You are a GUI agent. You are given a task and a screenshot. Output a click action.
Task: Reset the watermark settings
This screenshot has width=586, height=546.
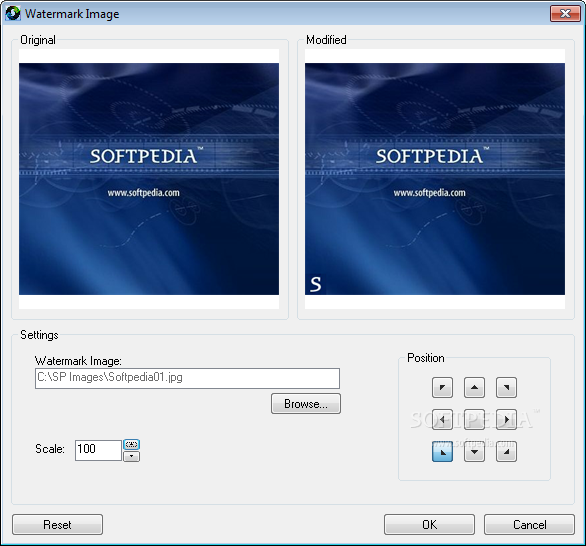(x=57, y=525)
